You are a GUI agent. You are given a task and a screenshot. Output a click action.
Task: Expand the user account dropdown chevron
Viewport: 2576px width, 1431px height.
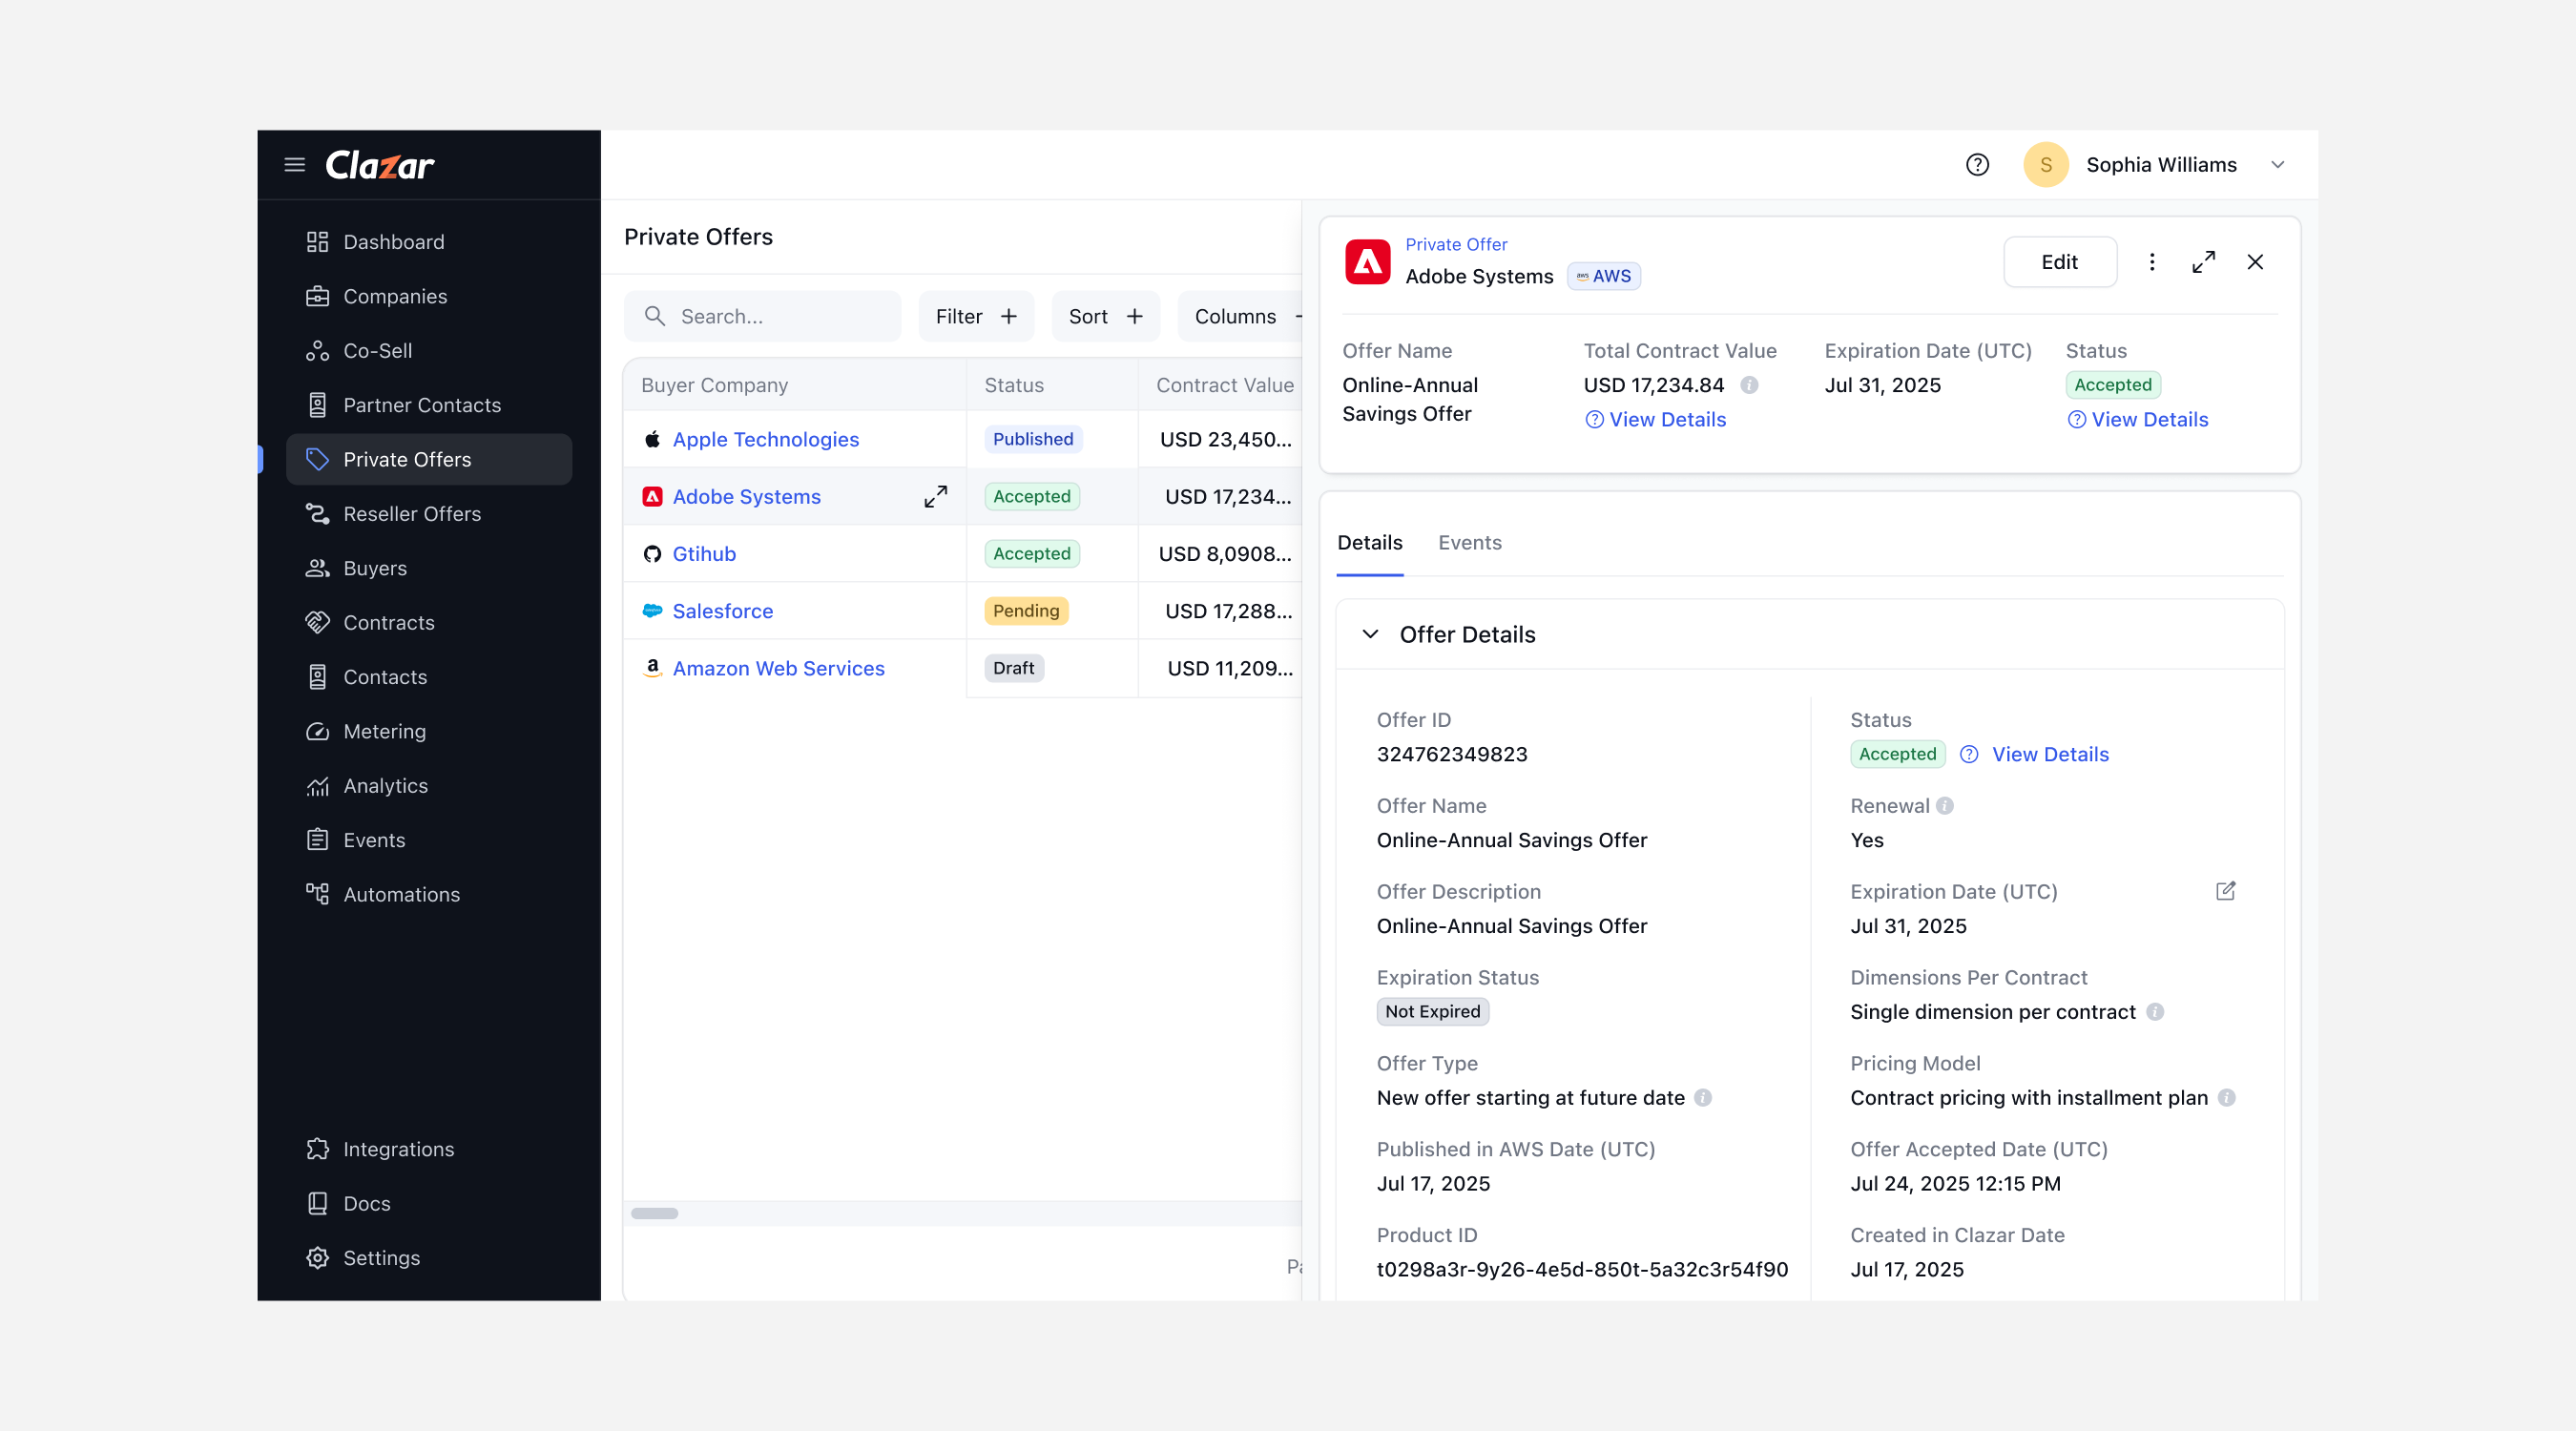(2277, 165)
